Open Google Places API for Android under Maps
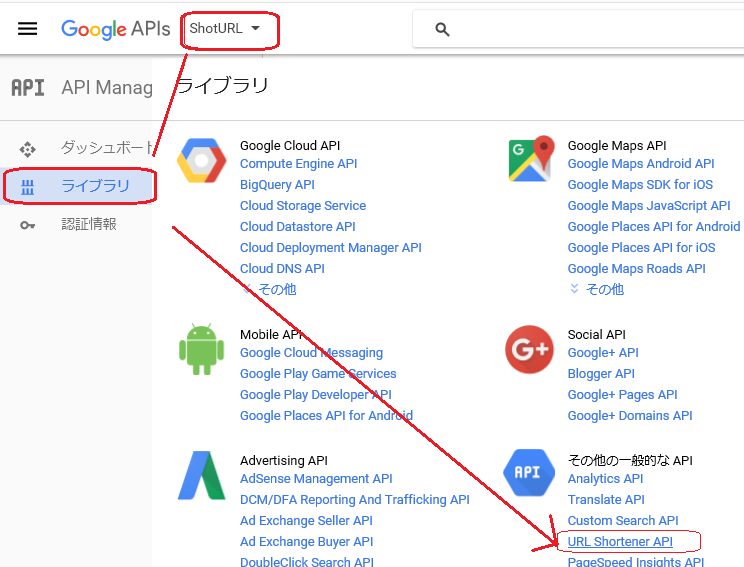 click(654, 226)
